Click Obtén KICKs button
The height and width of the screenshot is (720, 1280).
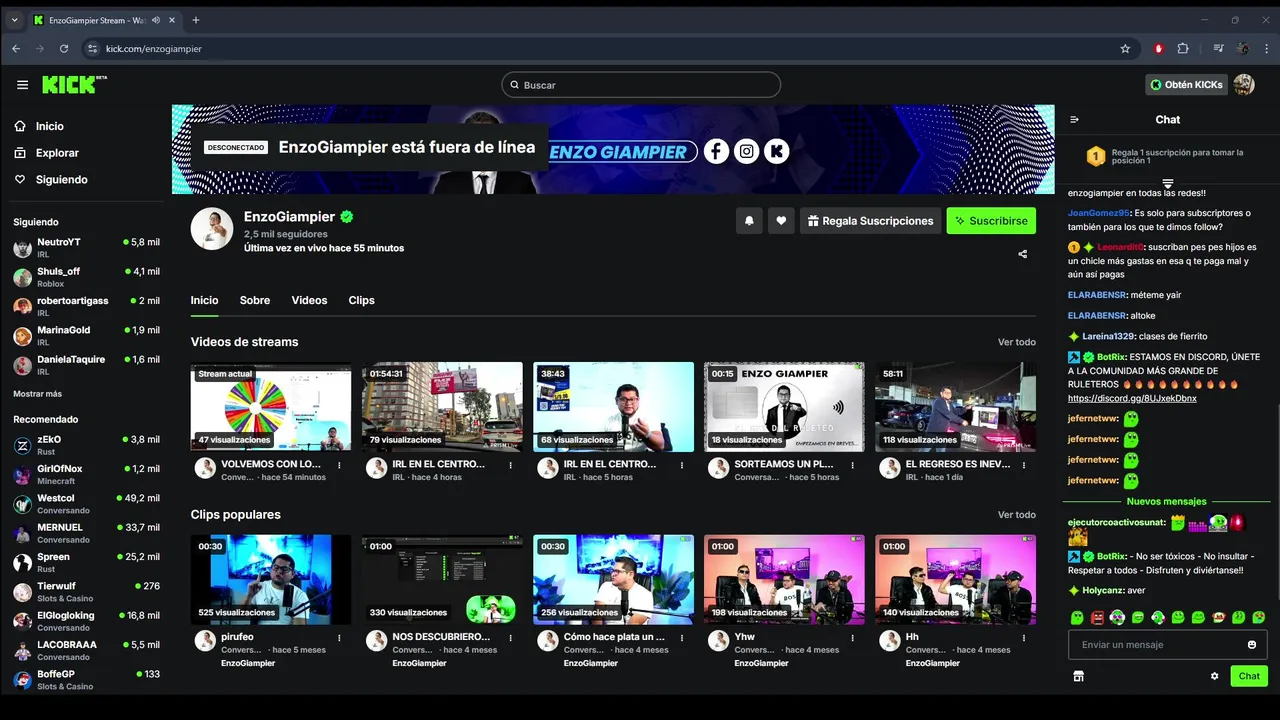1186,85
